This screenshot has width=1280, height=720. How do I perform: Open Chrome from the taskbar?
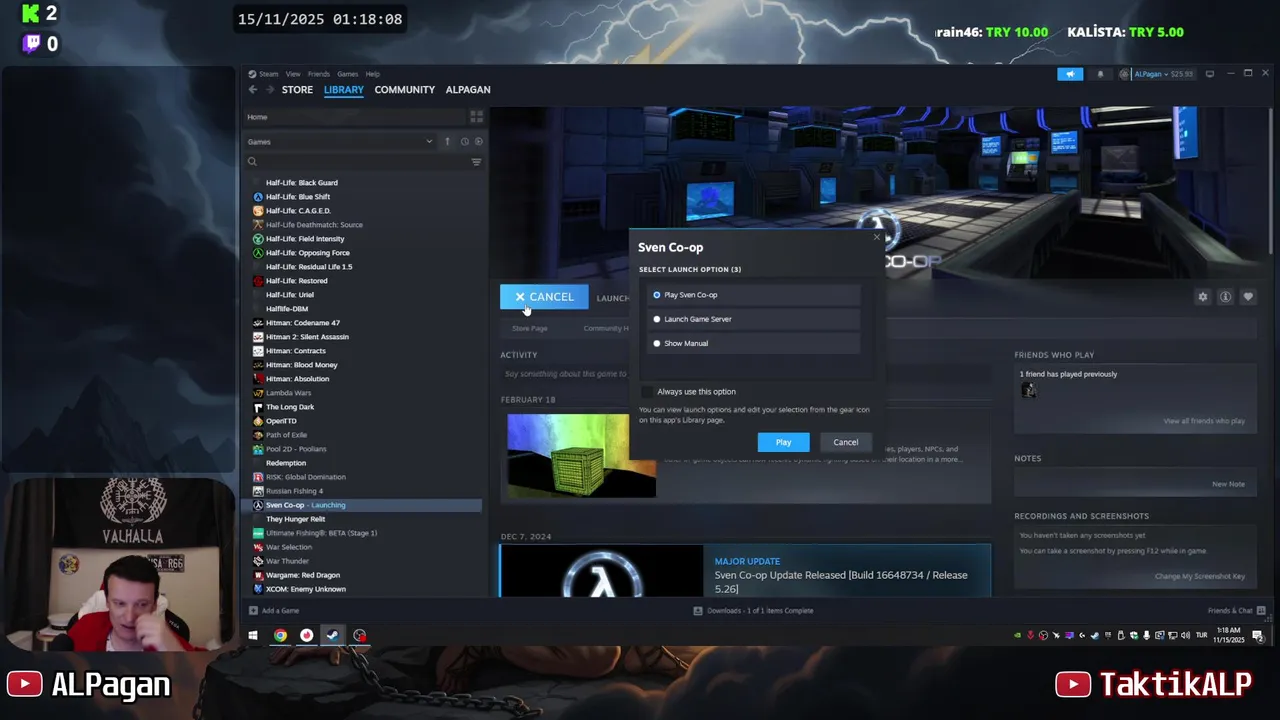280,635
